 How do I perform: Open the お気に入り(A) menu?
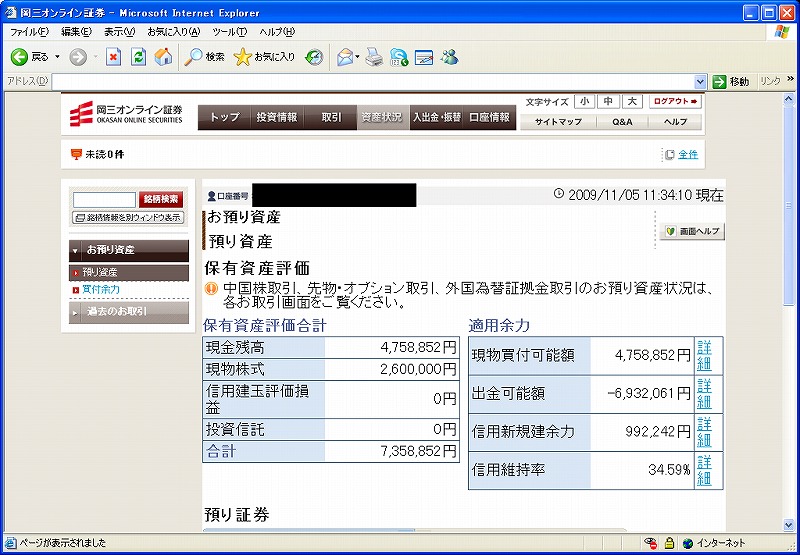[x=174, y=32]
